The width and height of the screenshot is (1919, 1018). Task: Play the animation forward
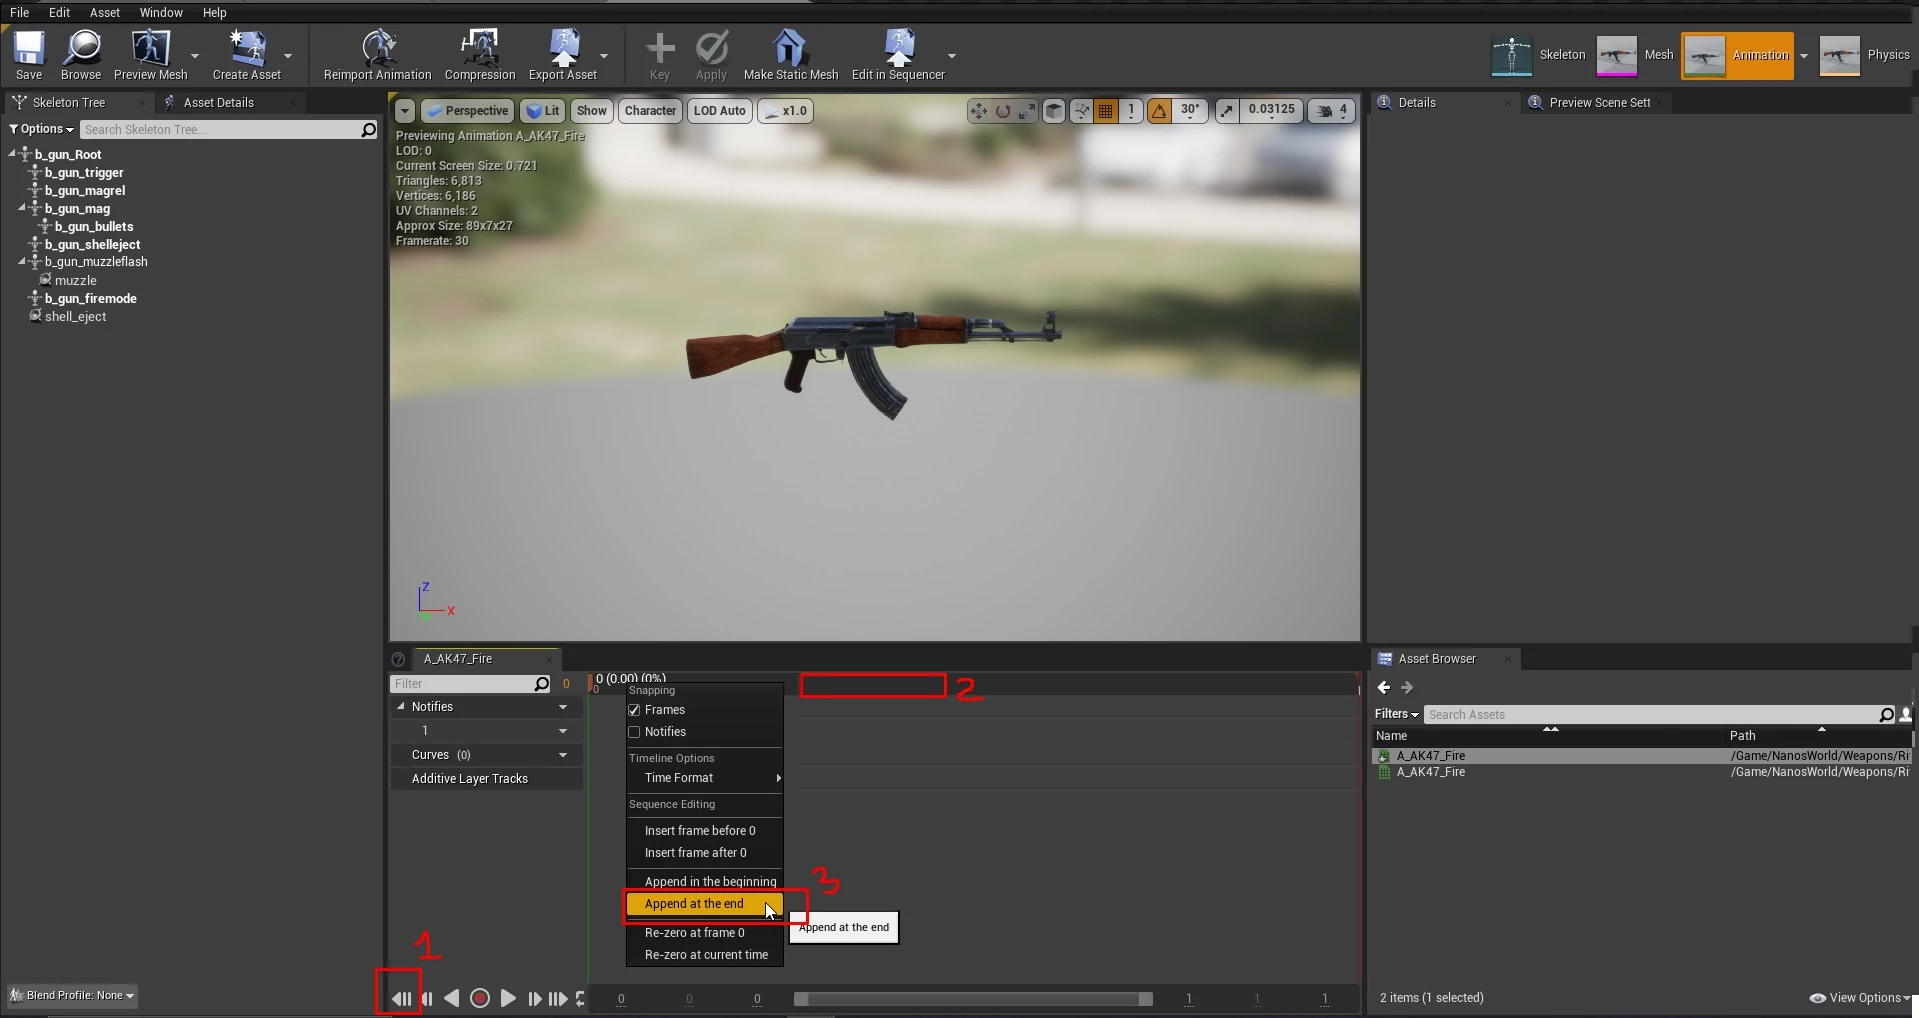(508, 998)
